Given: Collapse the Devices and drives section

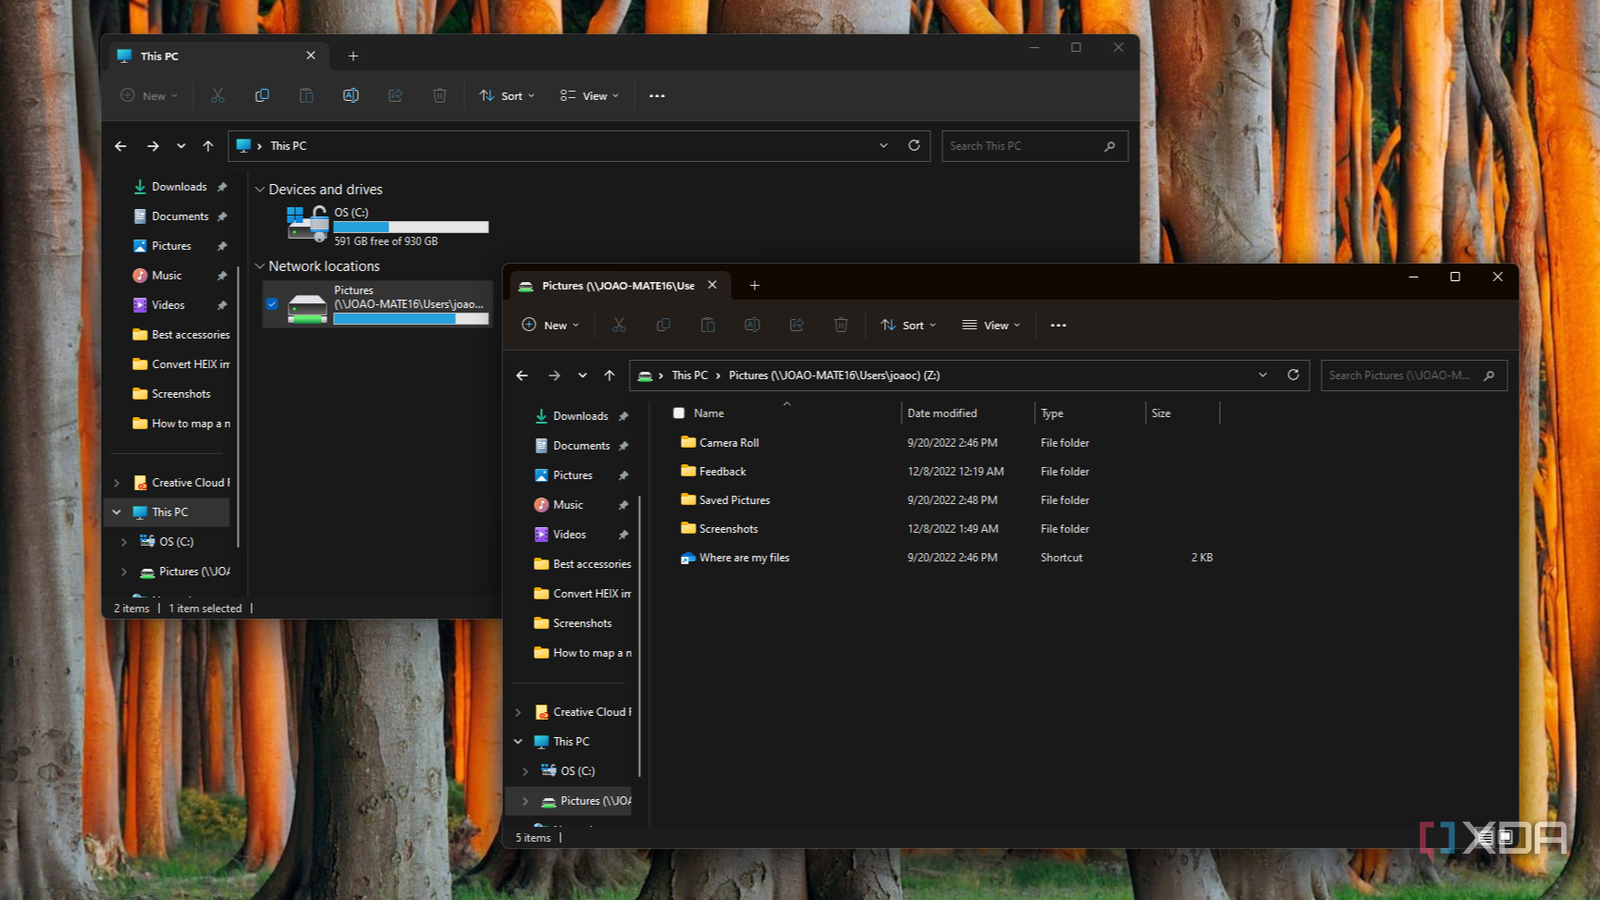Looking at the screenshot, I should pyautogui.click(x=260, y=189).
